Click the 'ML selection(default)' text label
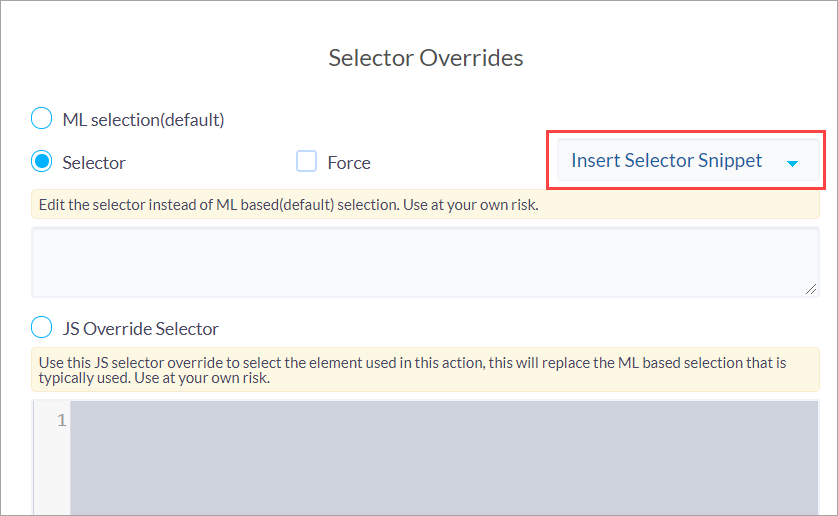838x516 pixels. point(143,120)
